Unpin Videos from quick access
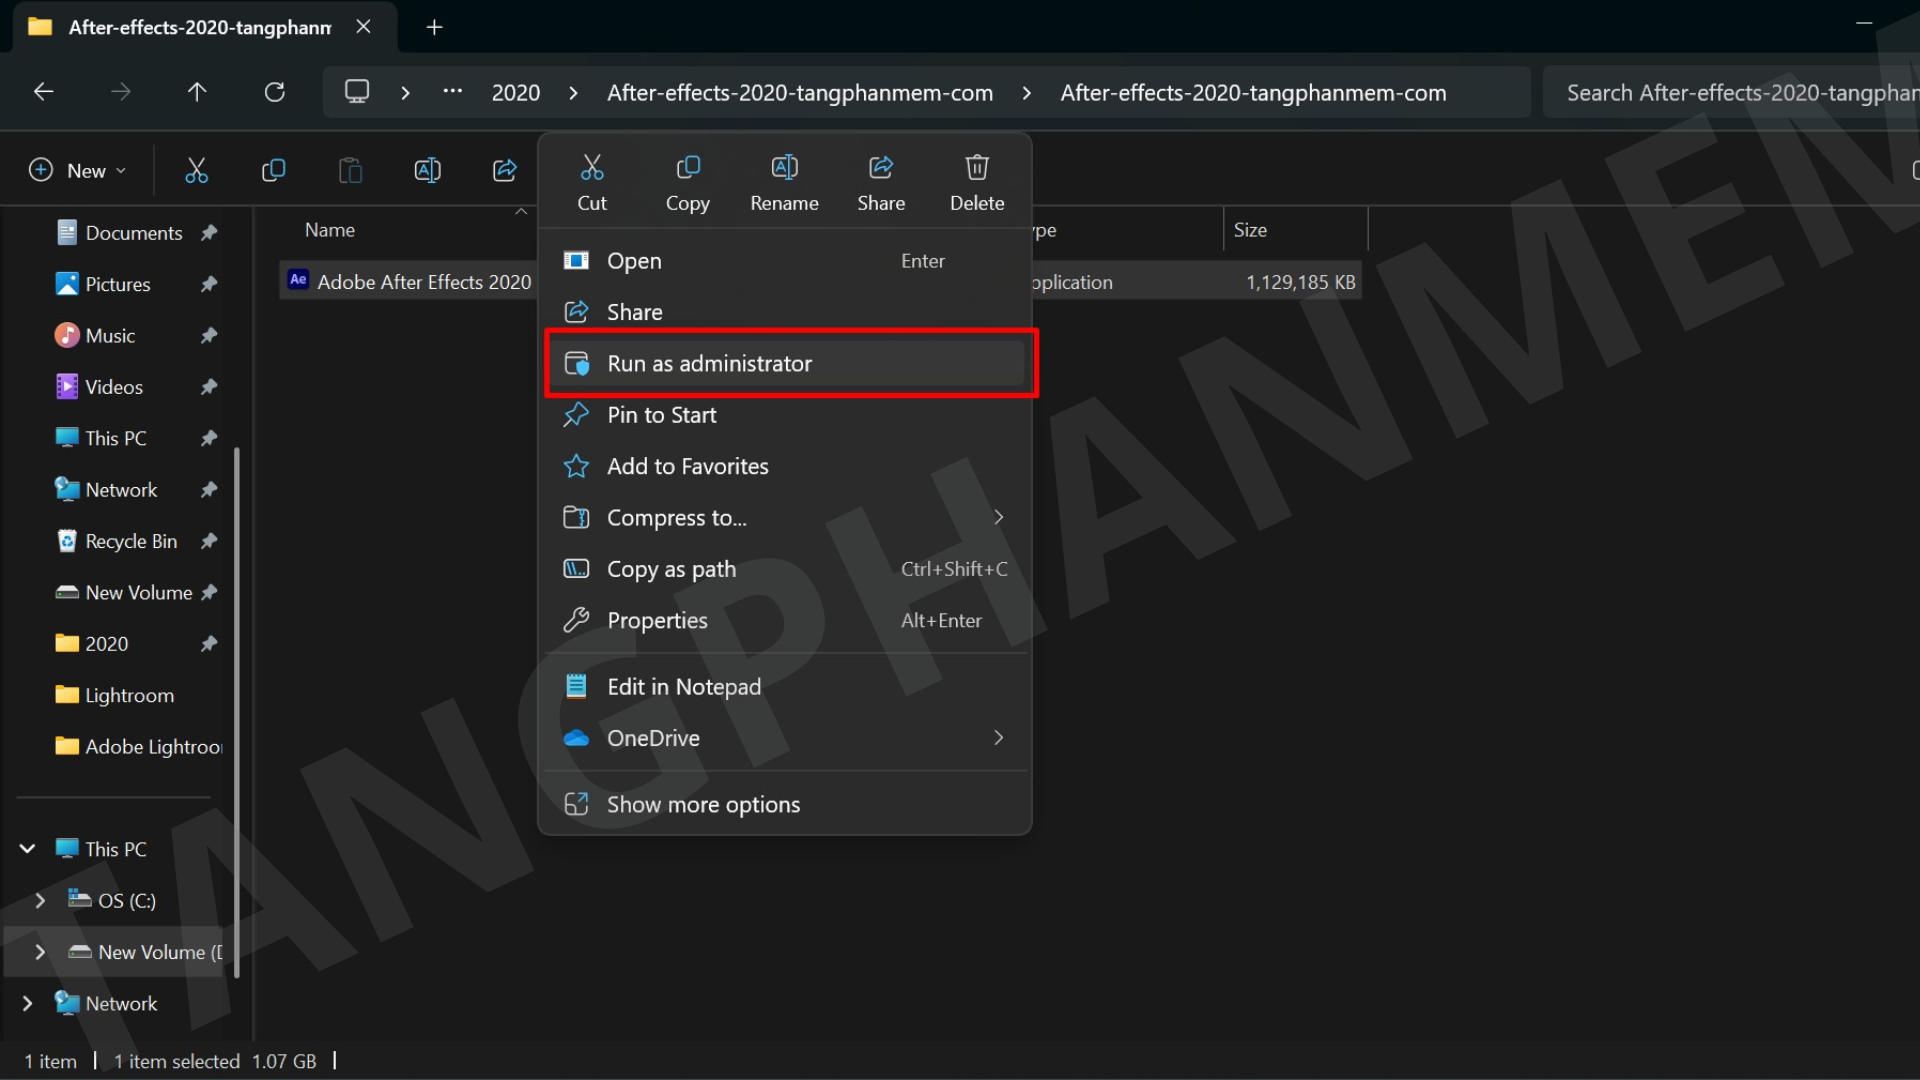Screen dimensions: 1920x1080 pyautogui.click(x=209, y=387)
